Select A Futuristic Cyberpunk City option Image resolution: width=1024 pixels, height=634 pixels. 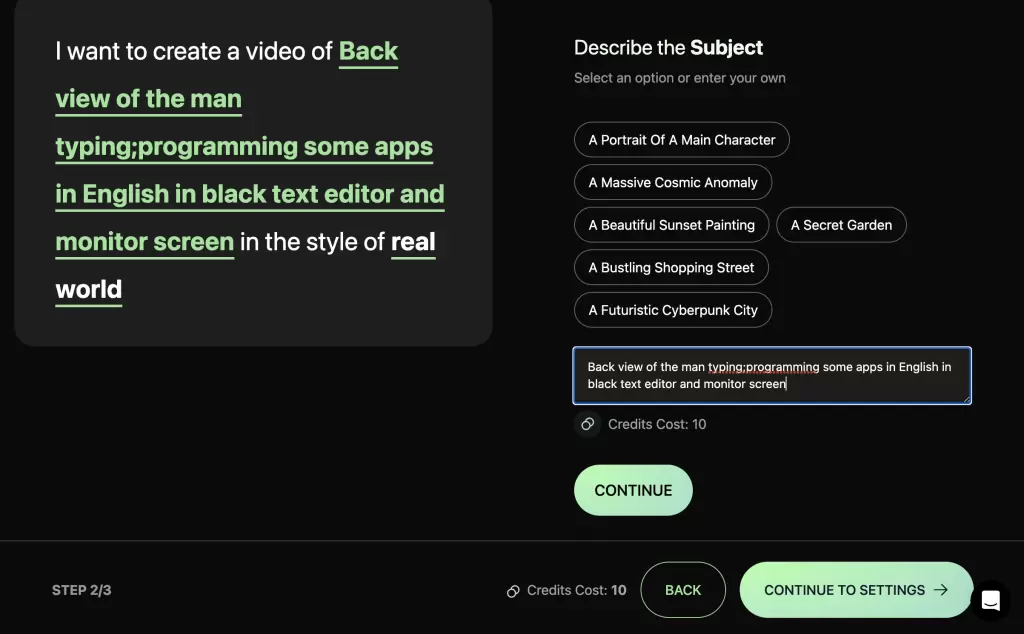[673, 310]
